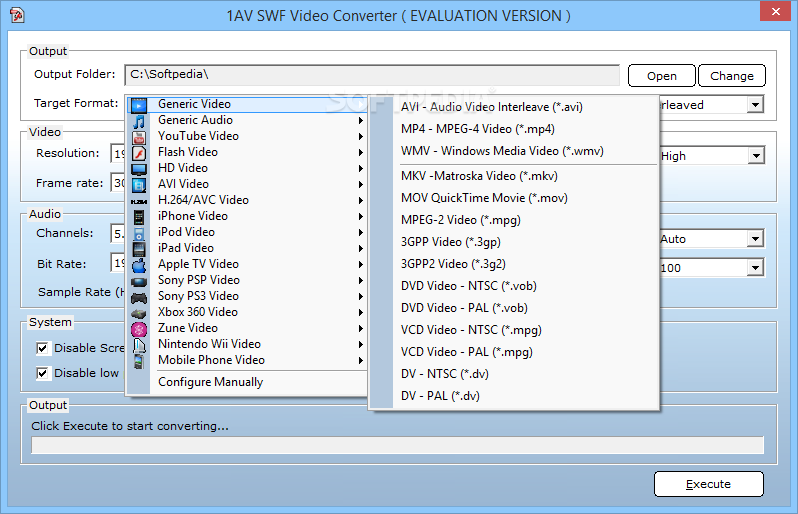
Task: Click the Flash Video icon
Action: [x=139, y=153]
